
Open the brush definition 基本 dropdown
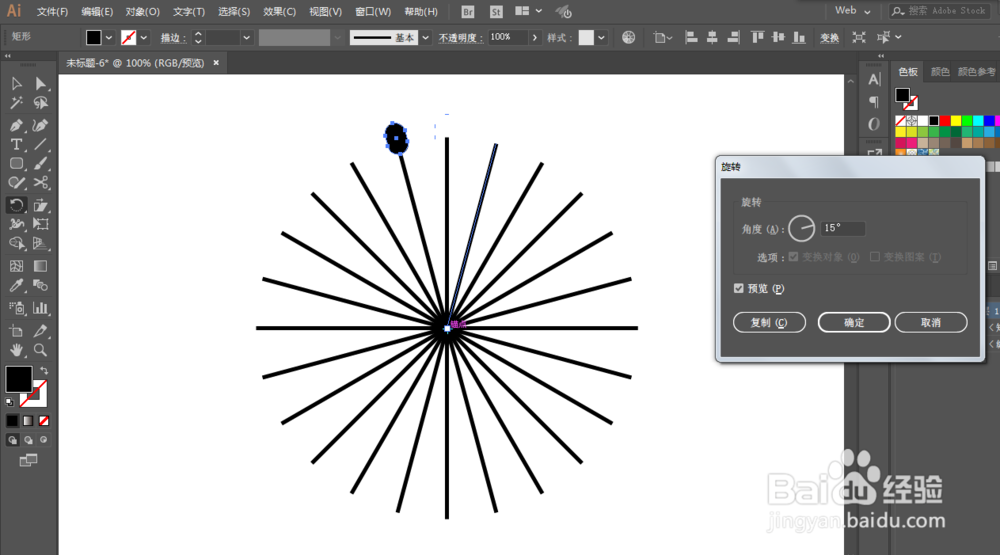[x=425, y=38]
